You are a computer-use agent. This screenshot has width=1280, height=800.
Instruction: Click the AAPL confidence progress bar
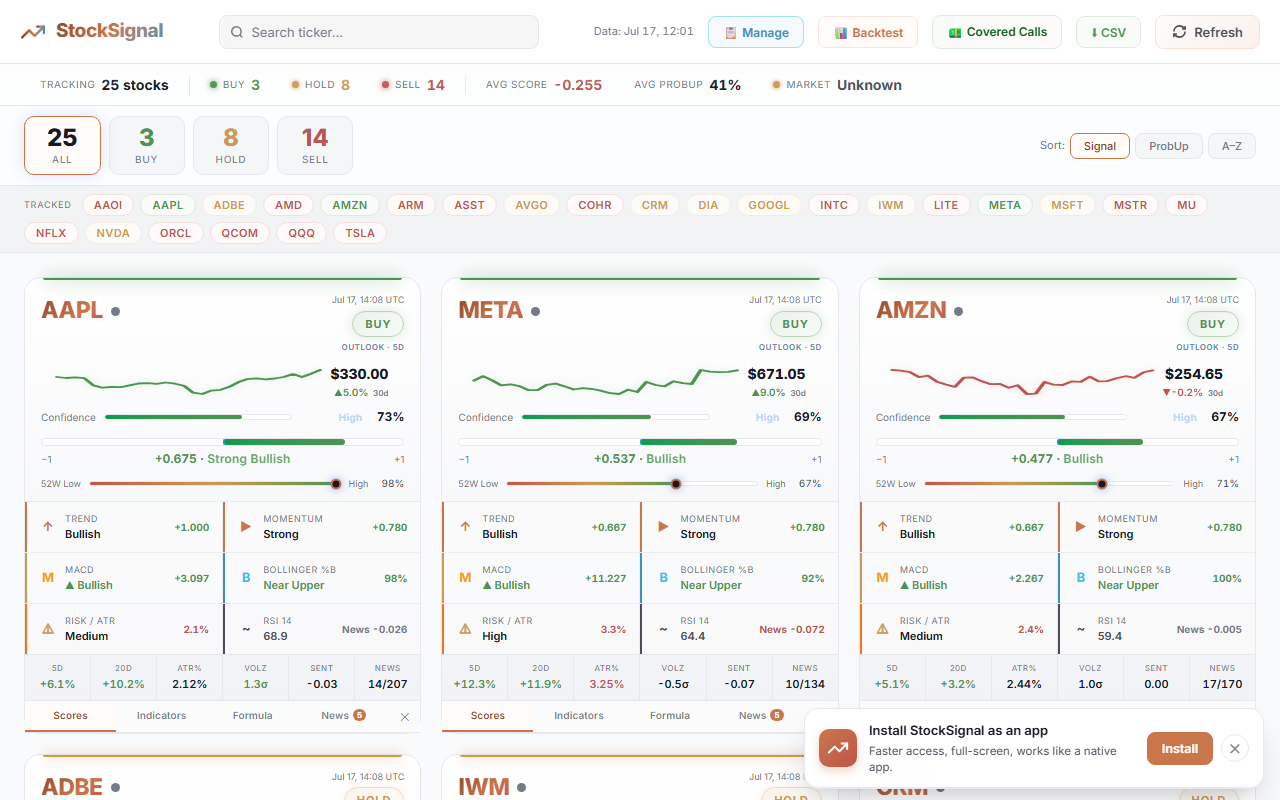coord(198,417)
